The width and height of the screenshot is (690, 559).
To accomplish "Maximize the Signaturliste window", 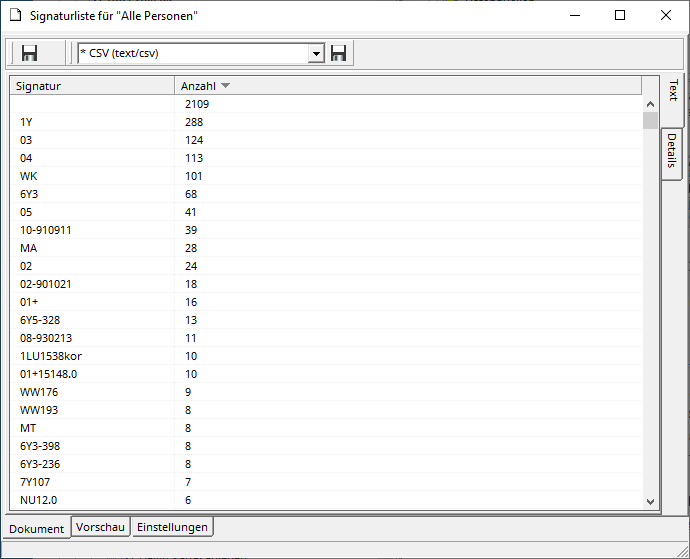I will coord(620,15).
